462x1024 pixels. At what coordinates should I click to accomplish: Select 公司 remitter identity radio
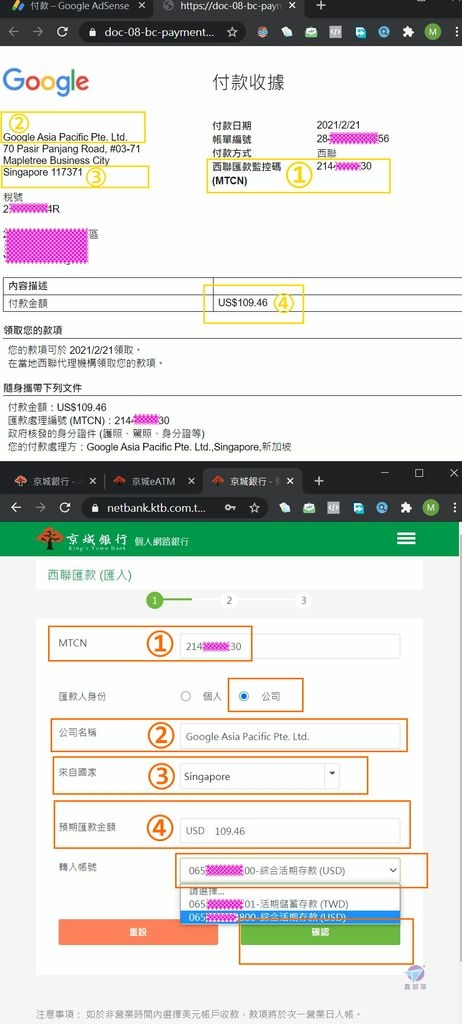click(x=244, y=696)
